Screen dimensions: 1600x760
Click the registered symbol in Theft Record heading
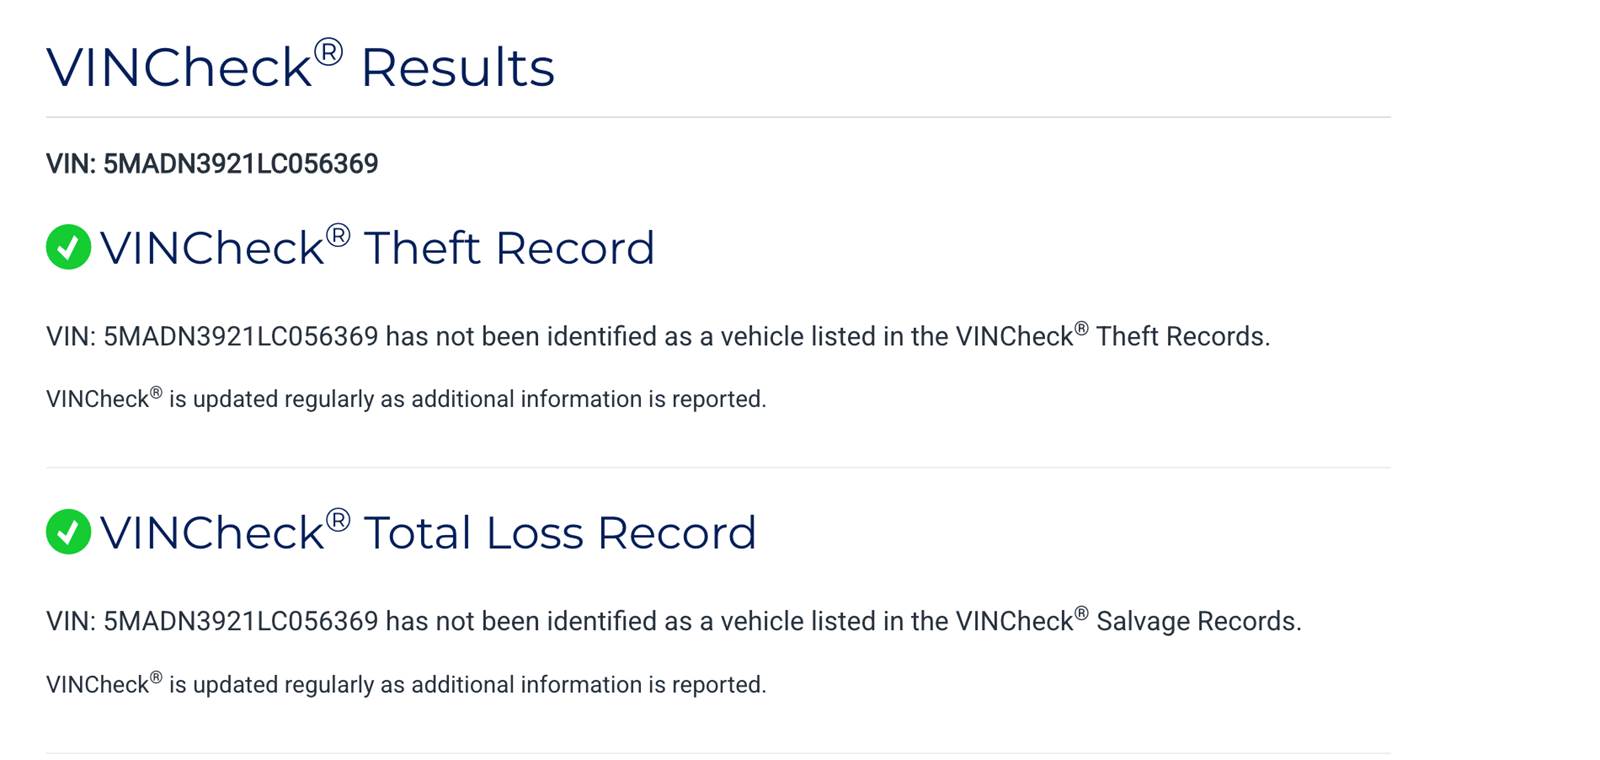(x=338, y=235)
